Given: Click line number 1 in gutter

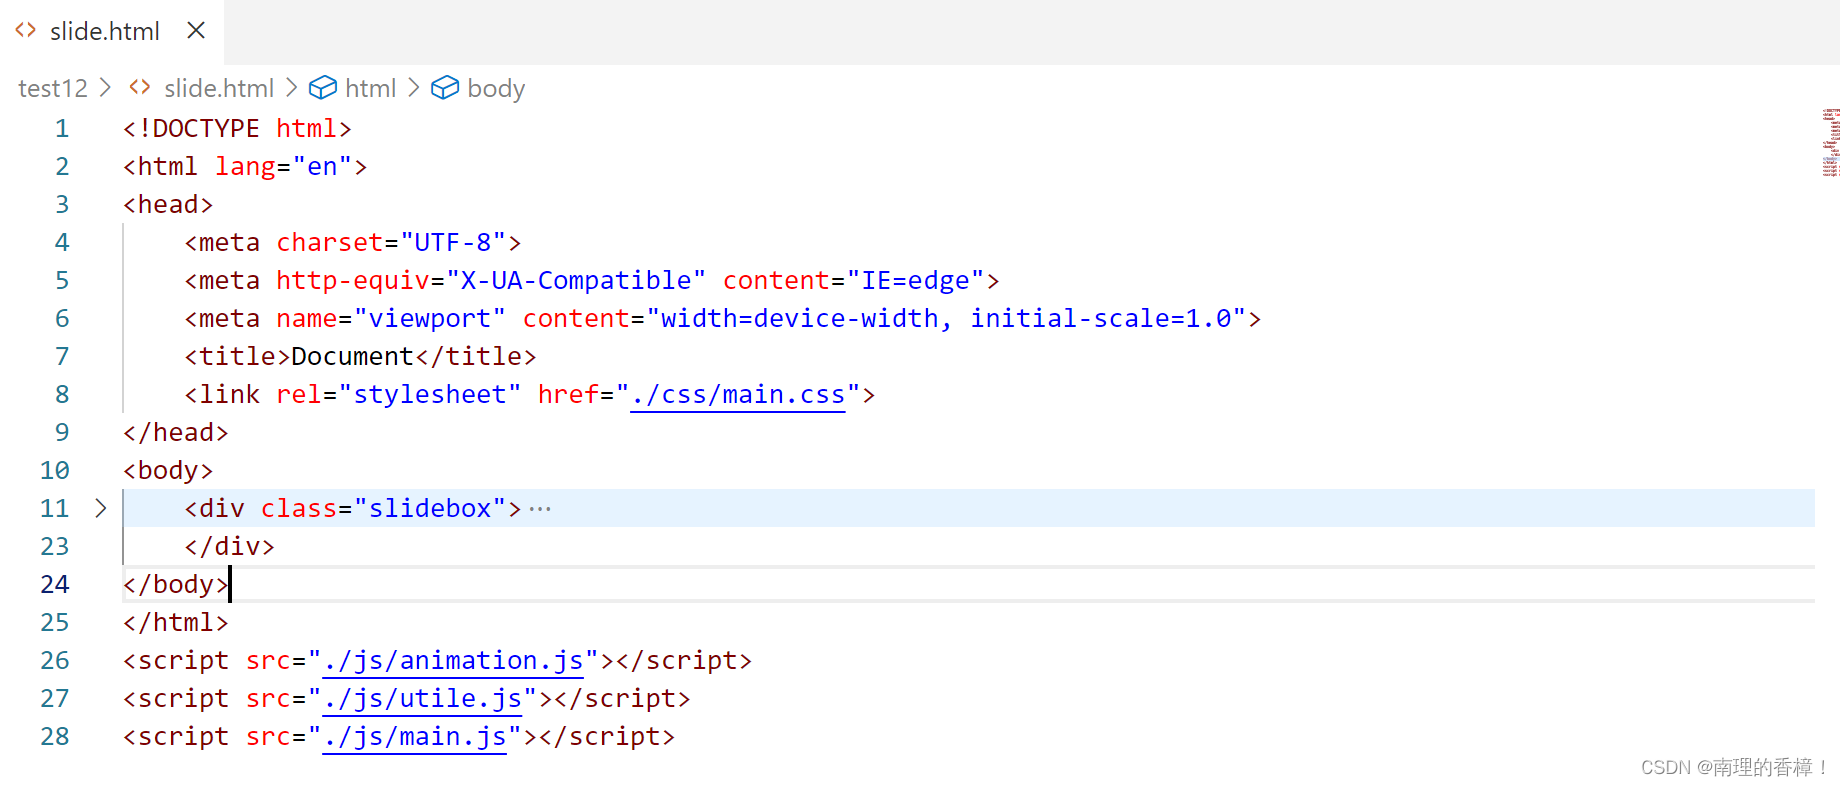Looking at the screenshot, I should pos(62,129).
